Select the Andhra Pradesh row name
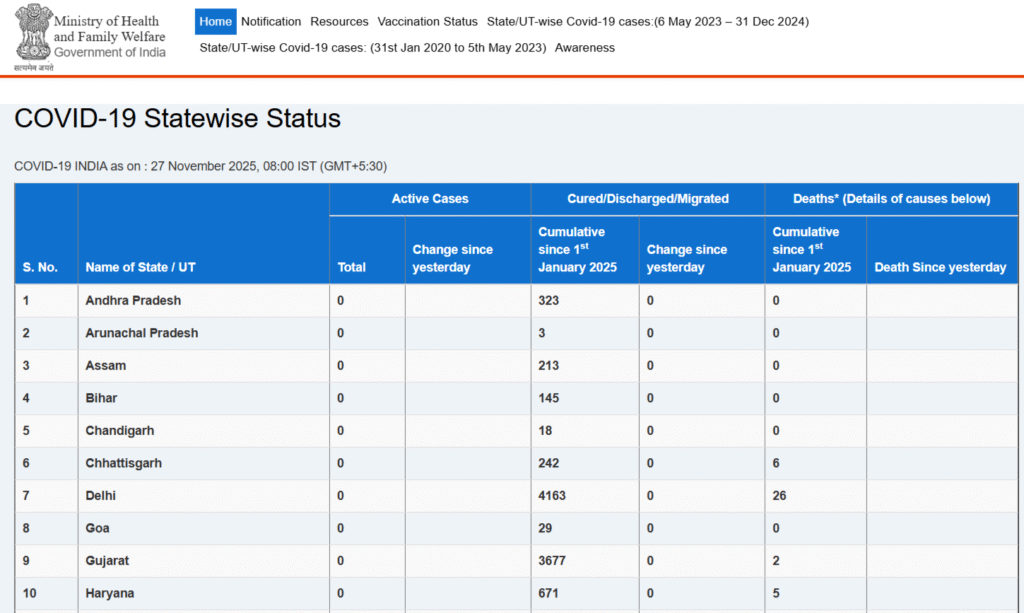This screenshot has height=613, width=1024. 133,300
